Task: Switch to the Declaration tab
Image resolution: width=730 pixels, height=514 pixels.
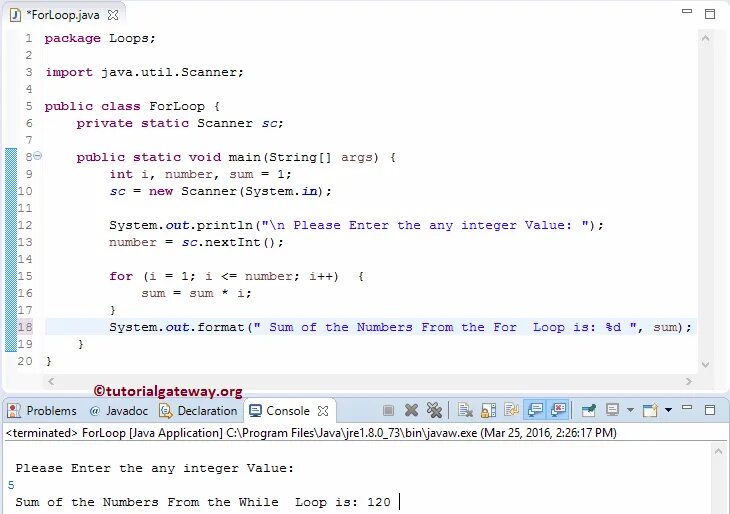Action: pos(199,411)
